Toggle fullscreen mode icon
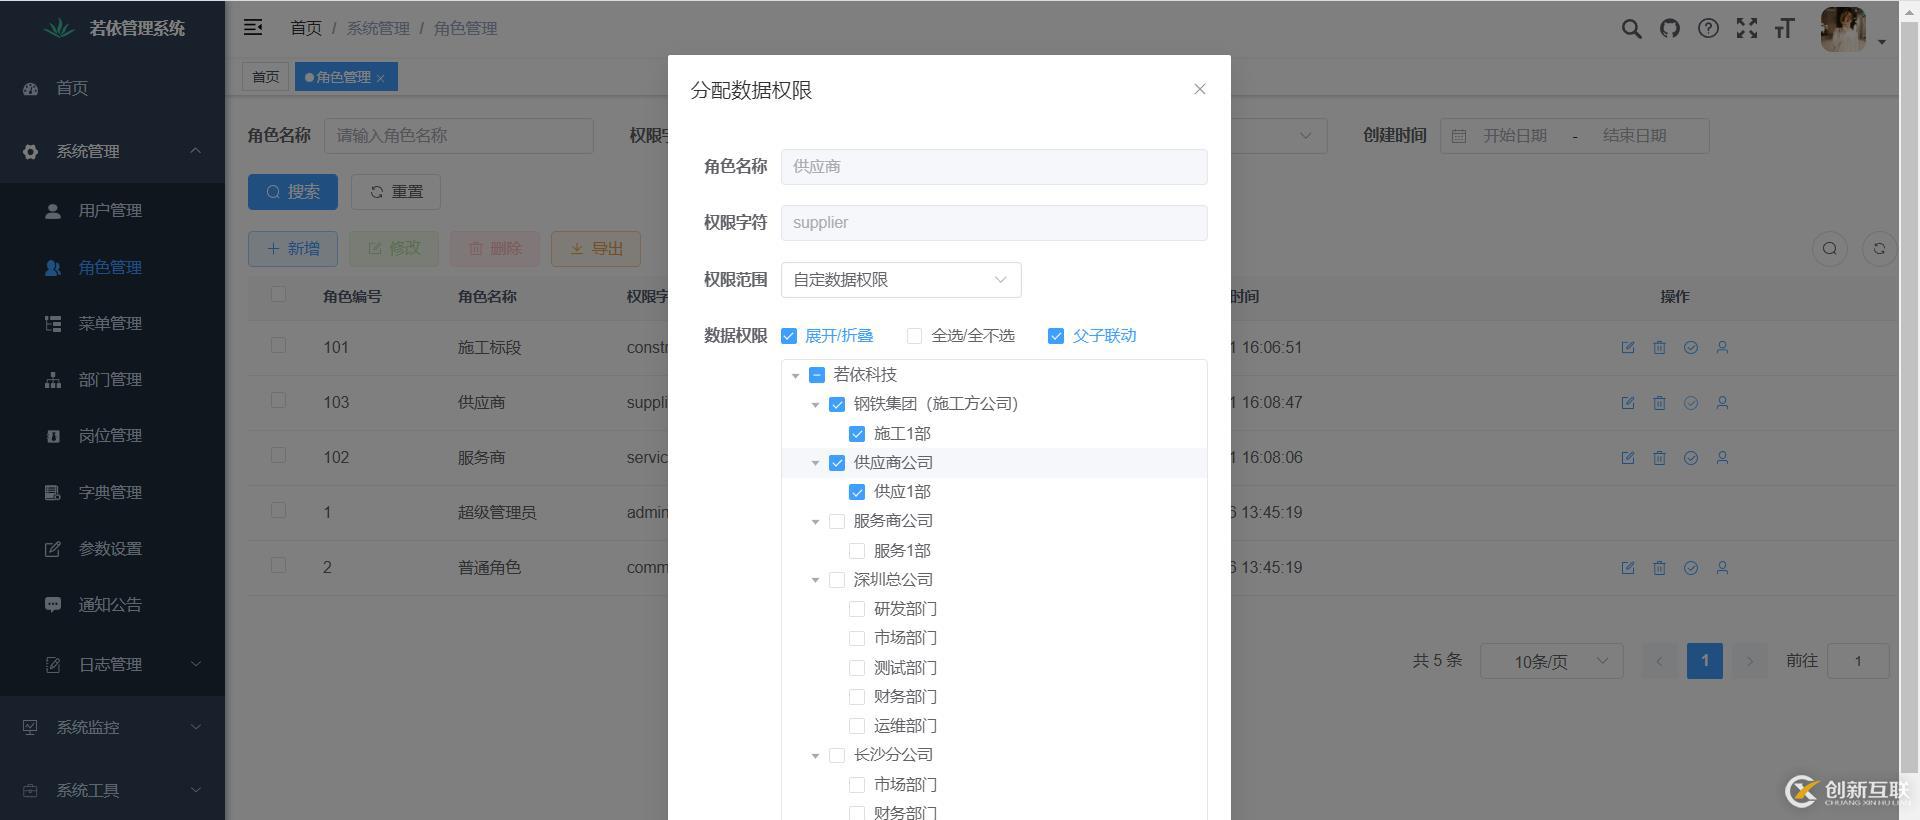Viewport: 1920px width, 820px height. 1746,28
